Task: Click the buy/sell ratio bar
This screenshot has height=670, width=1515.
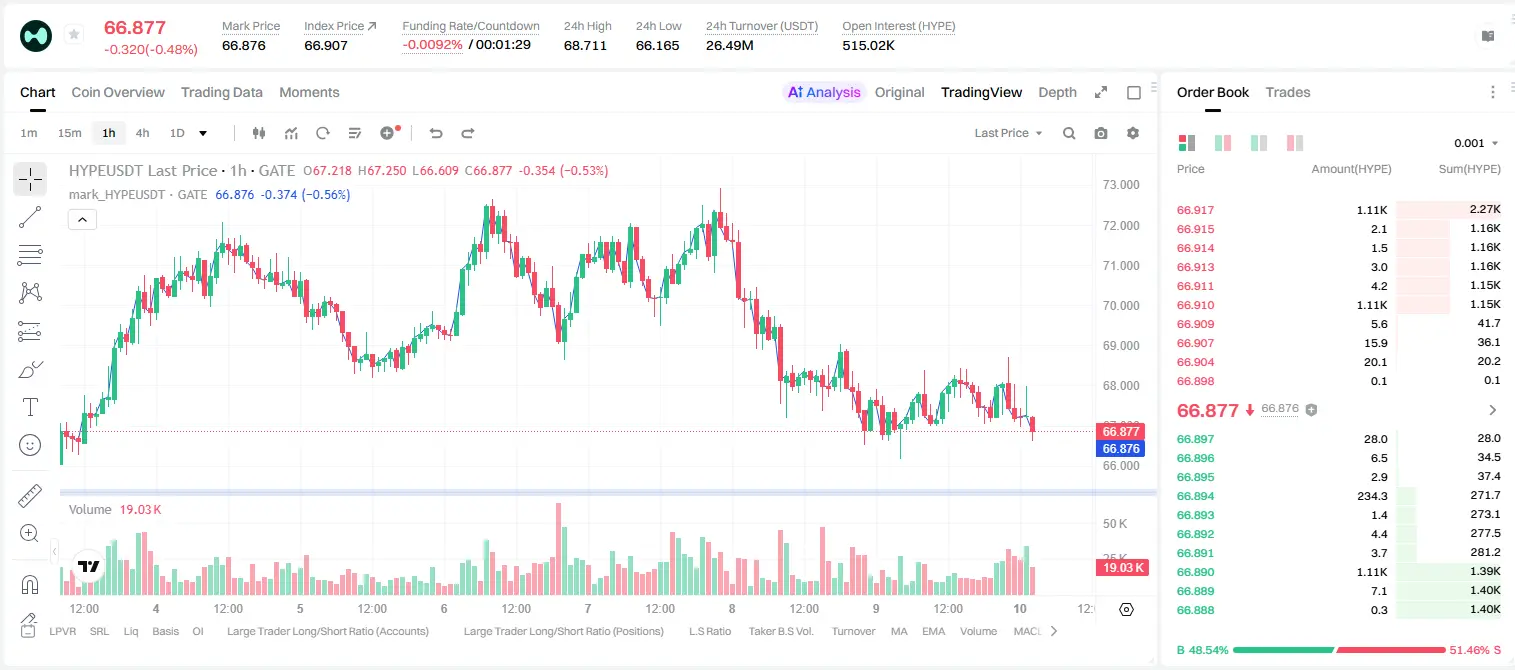Action: coord(1339,650)
